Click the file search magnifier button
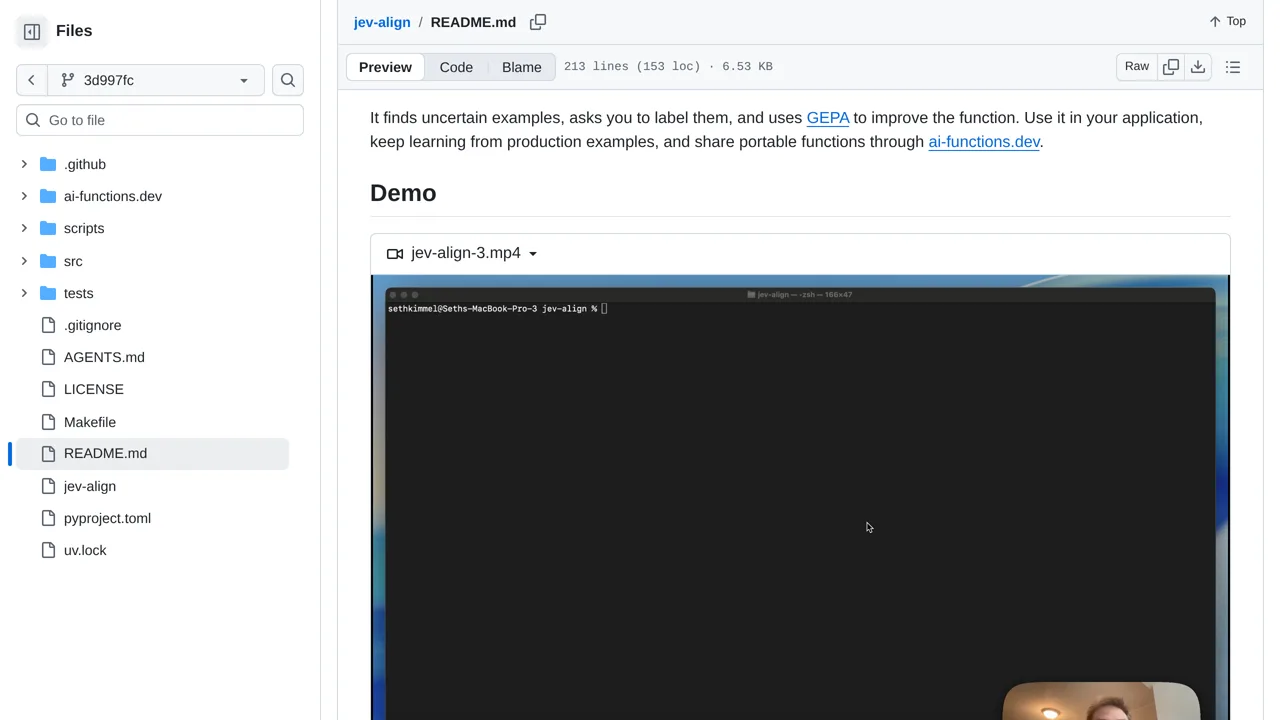1280x720 pixels. pos(288,80)
